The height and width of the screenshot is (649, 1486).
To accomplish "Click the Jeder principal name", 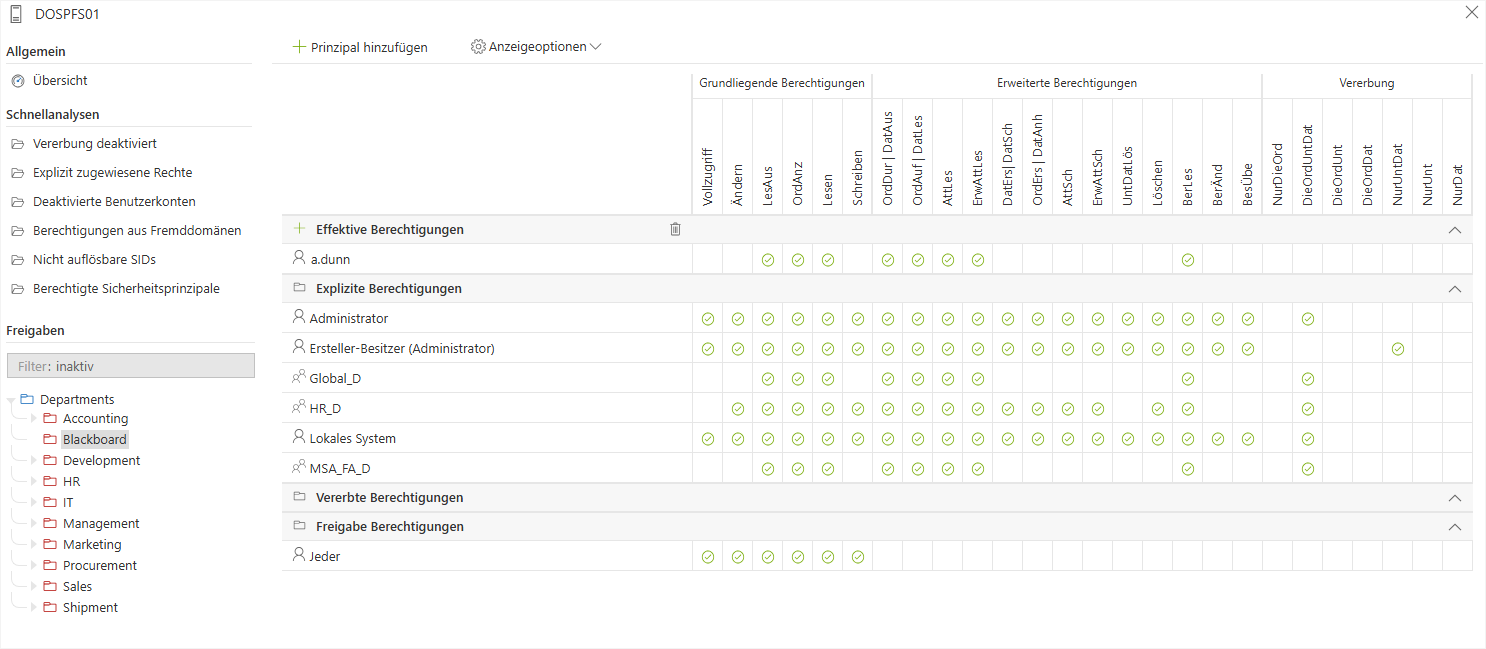I will point(325,556).
